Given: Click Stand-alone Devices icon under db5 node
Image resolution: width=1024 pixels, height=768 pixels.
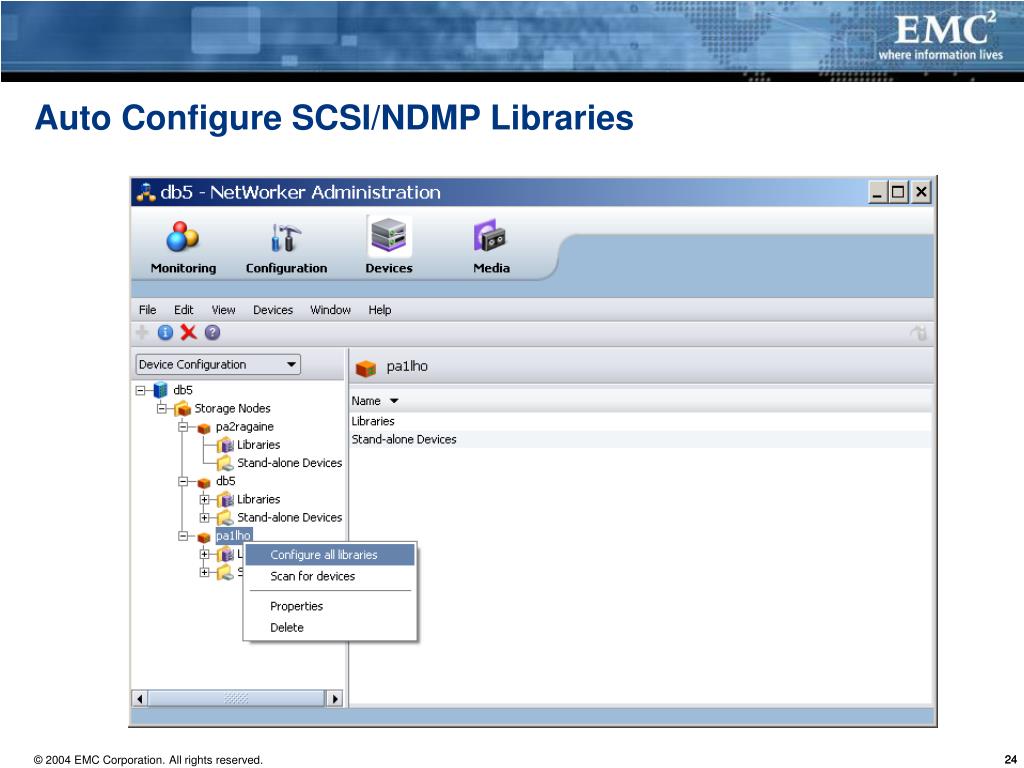Looking at the screenshot, I should pos(225,518).
